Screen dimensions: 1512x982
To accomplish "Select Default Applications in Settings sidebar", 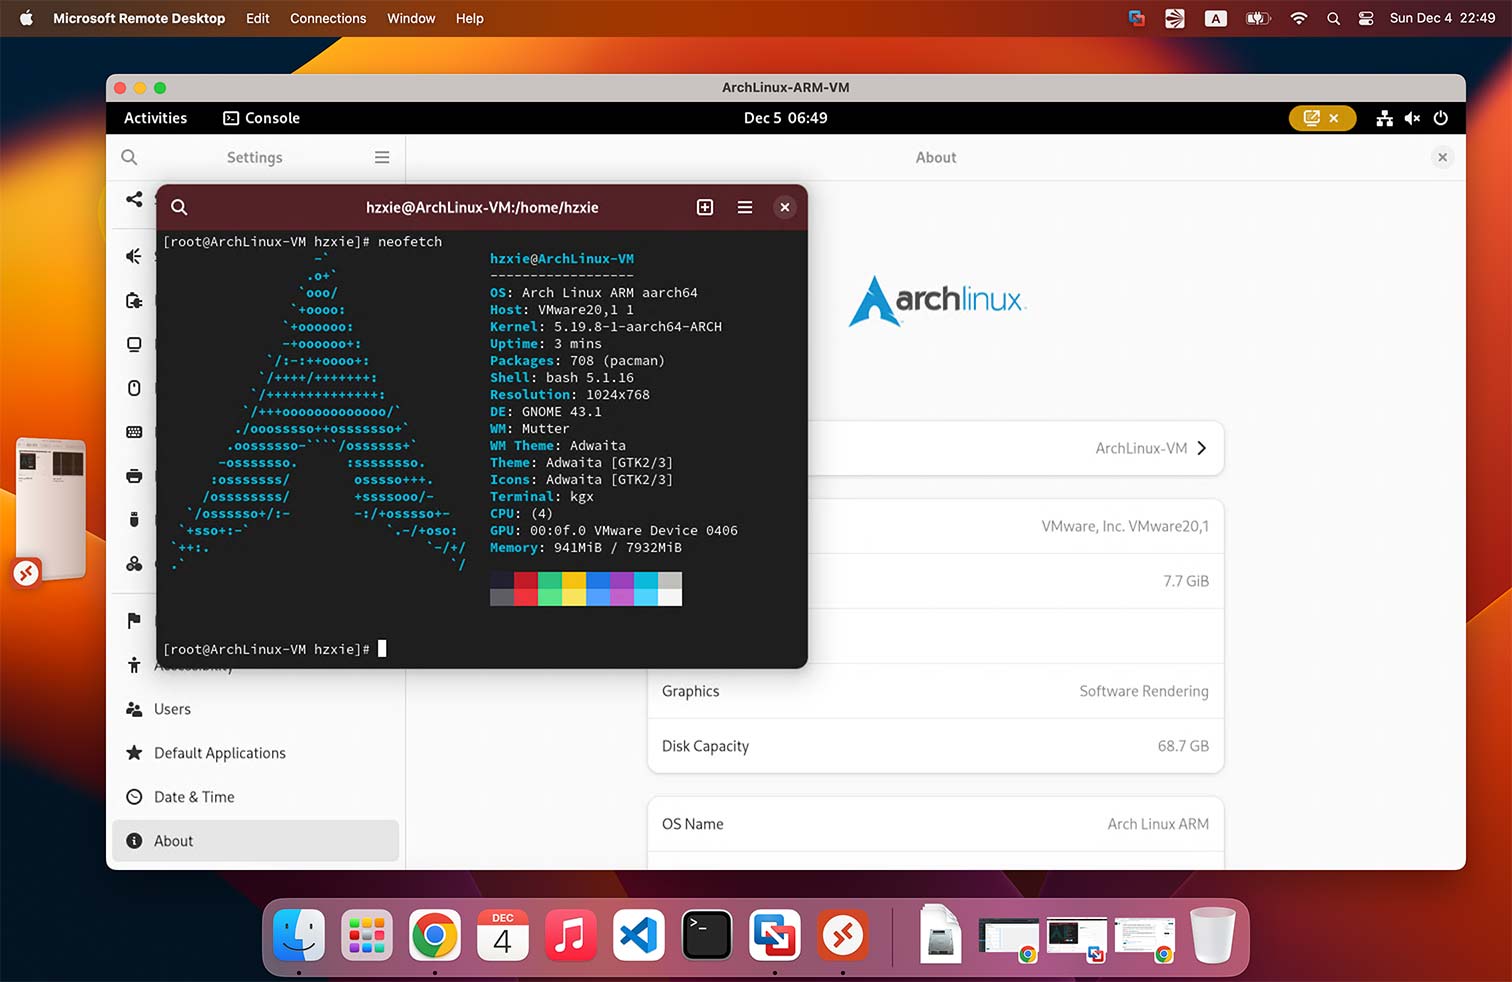I will (256, 753).
